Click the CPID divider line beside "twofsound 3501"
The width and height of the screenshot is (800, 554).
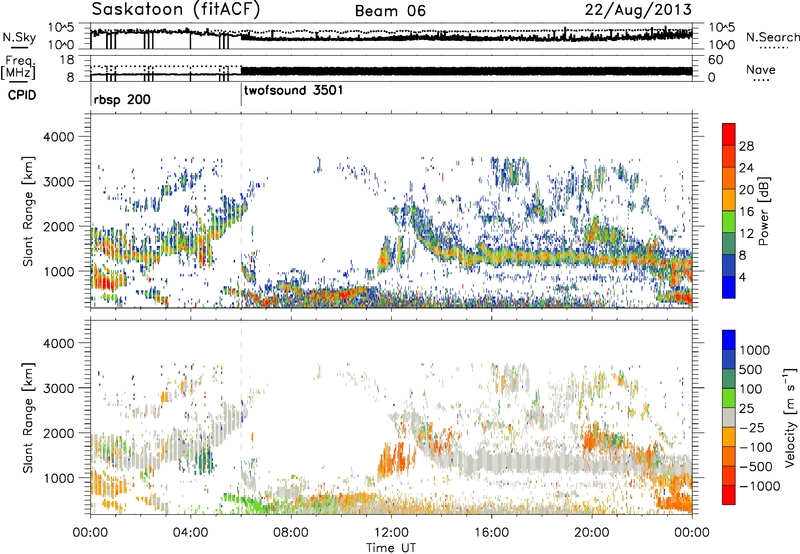tap(241, 95)
